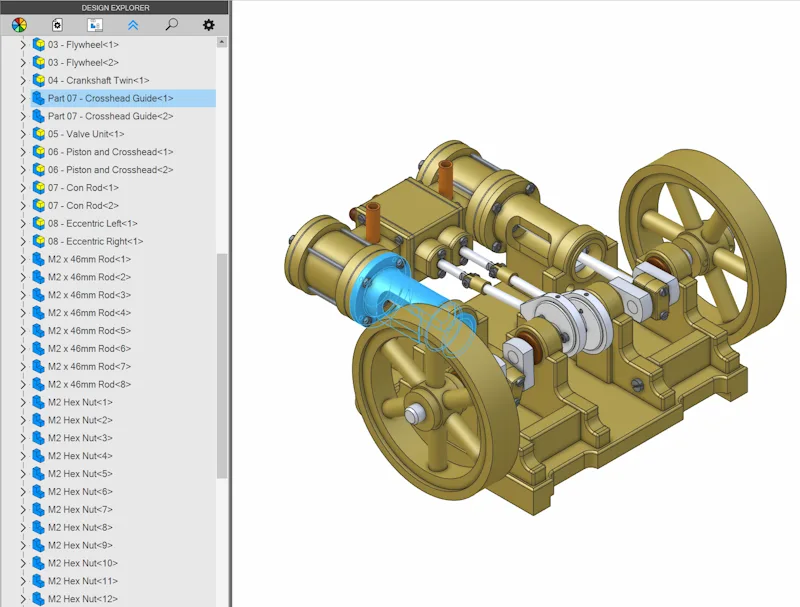Click the part icon for M2 x 46mm Rod<1>
The image size is (800, 607).
(x=38, y=259)
